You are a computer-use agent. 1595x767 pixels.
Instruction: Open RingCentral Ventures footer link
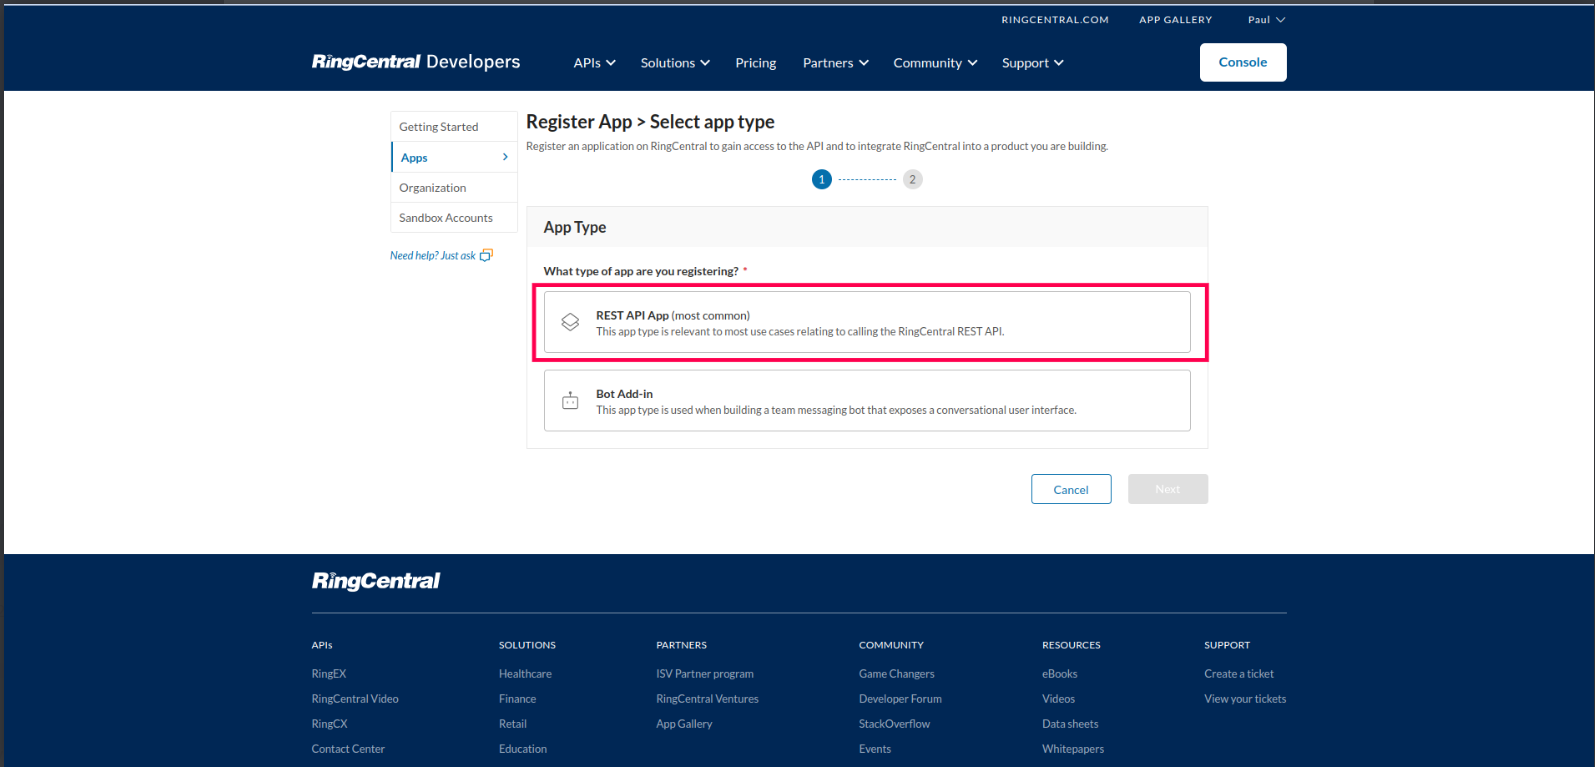pos(707,699)
